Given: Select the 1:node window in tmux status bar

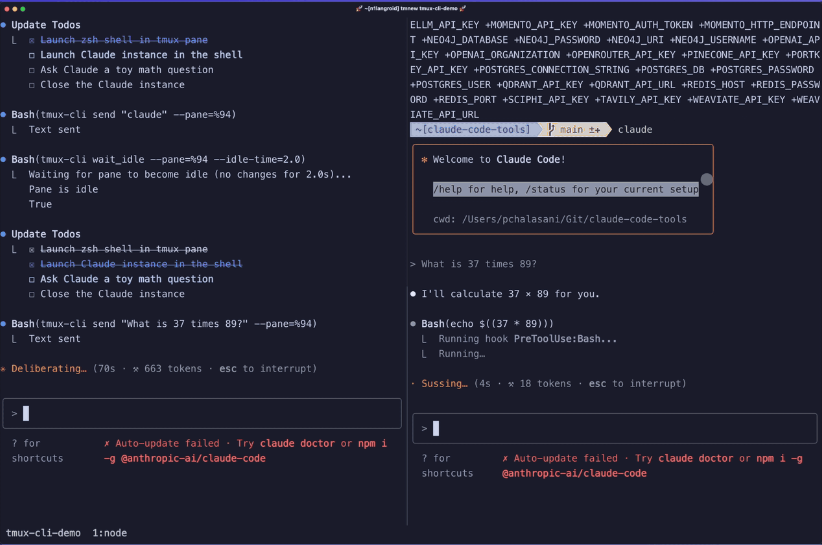Looking at the screenshot, I should tap(110, 533).
